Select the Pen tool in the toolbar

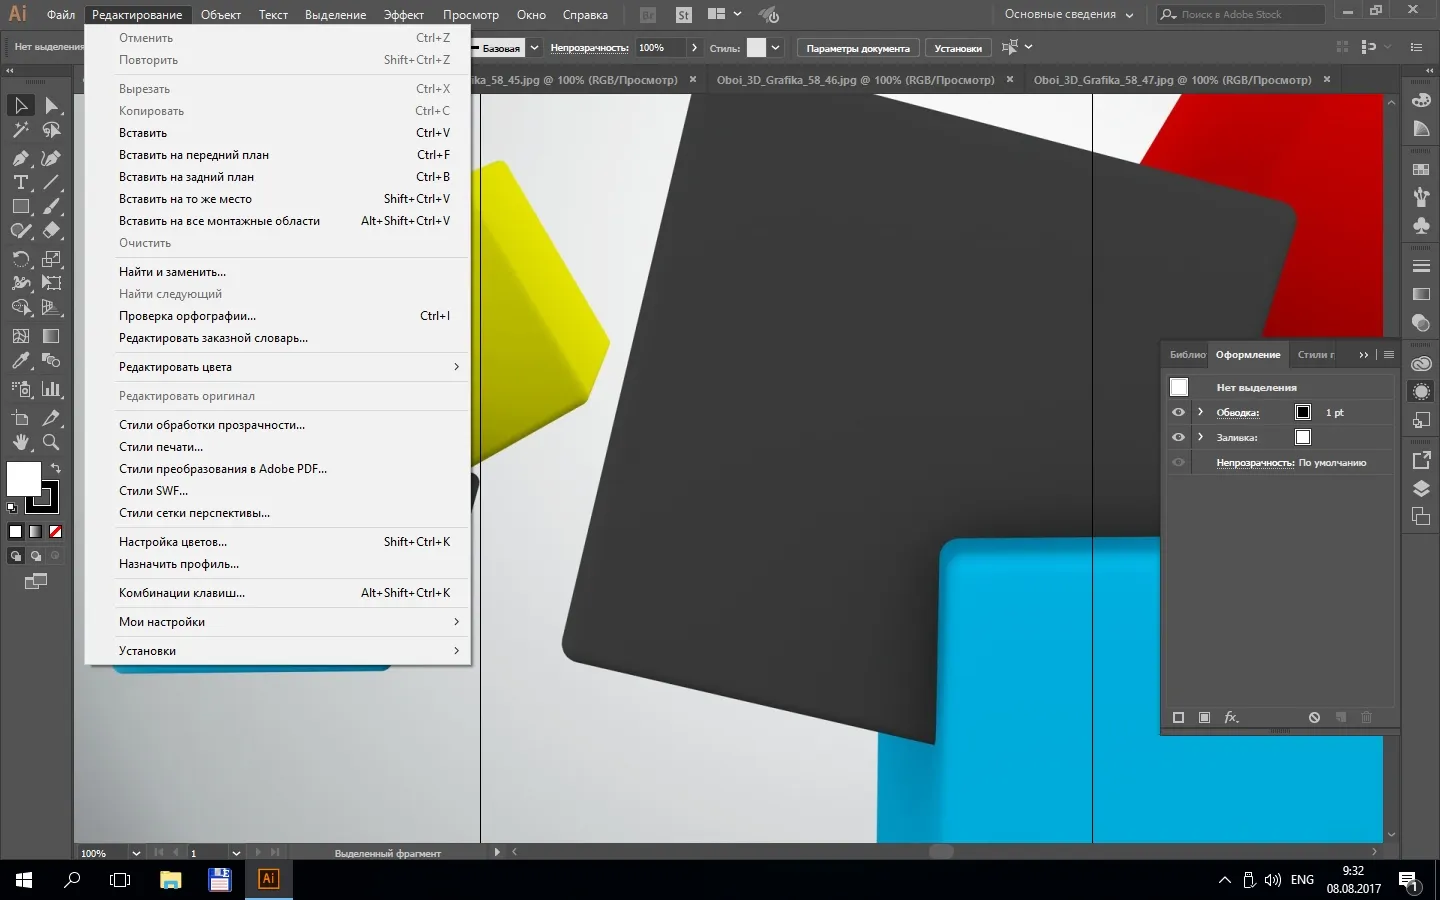tap(20, 158)
